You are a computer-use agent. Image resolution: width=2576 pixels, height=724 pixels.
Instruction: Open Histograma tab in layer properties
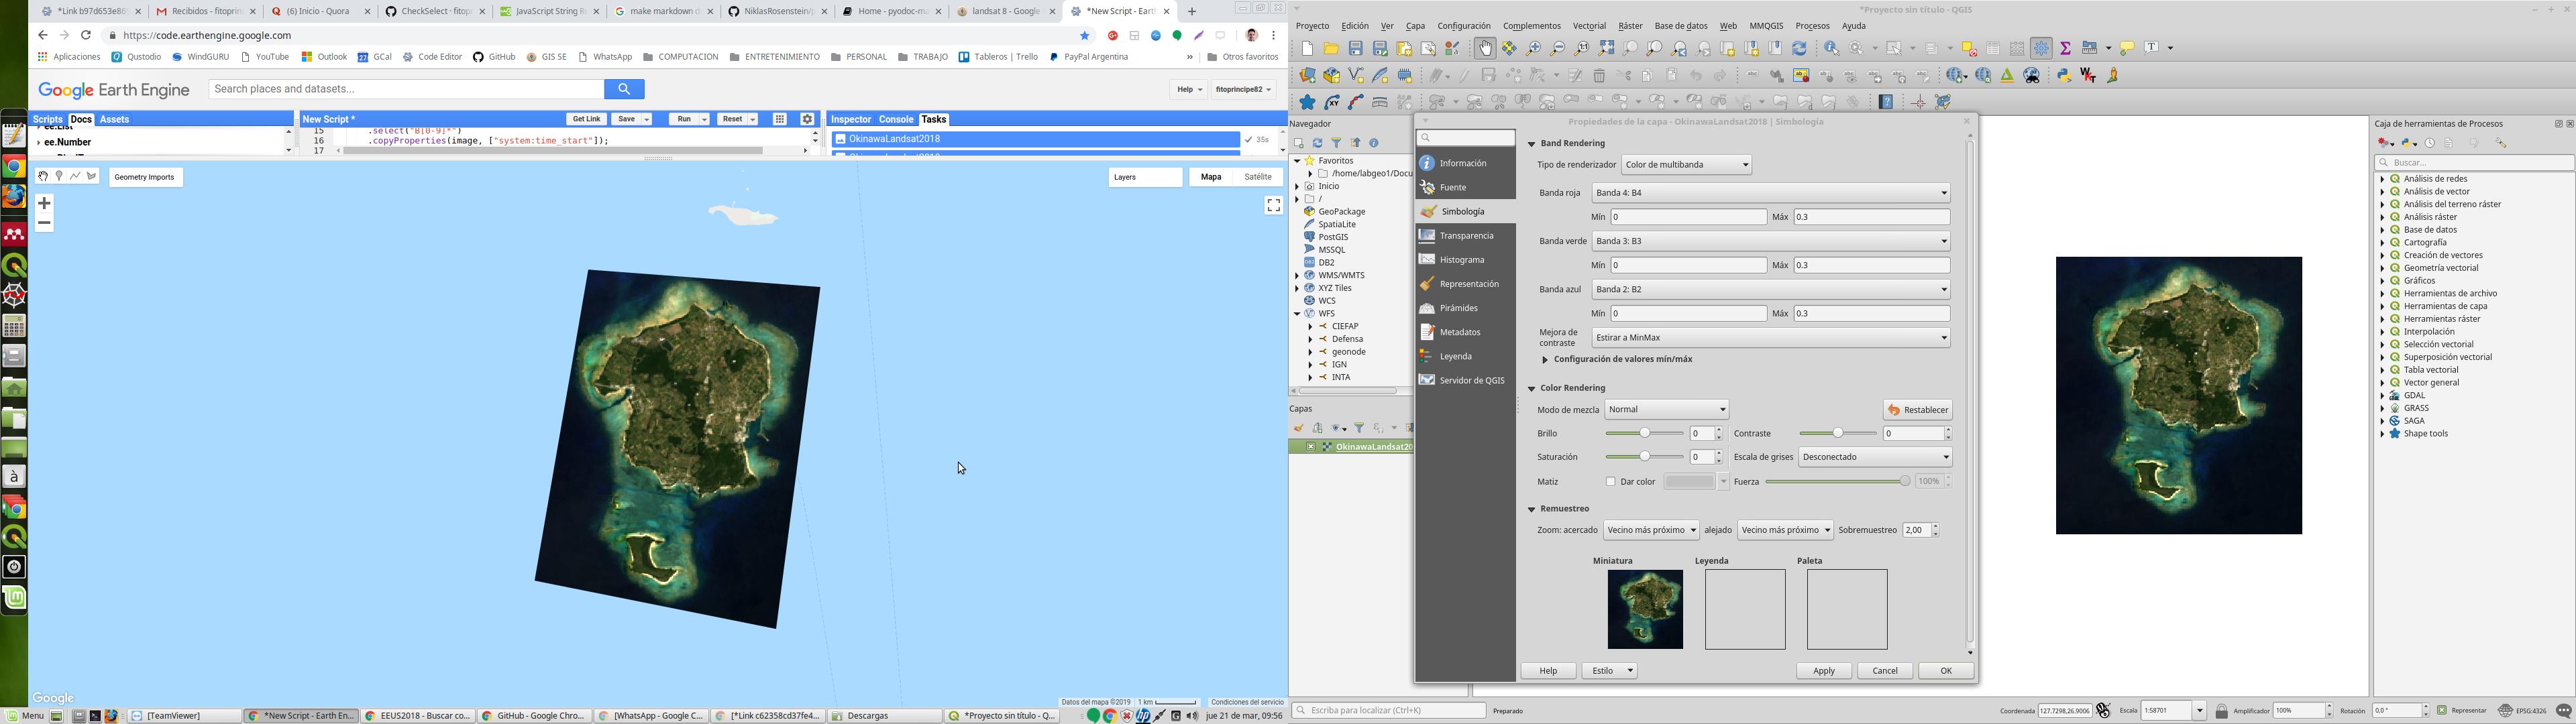1466,260
